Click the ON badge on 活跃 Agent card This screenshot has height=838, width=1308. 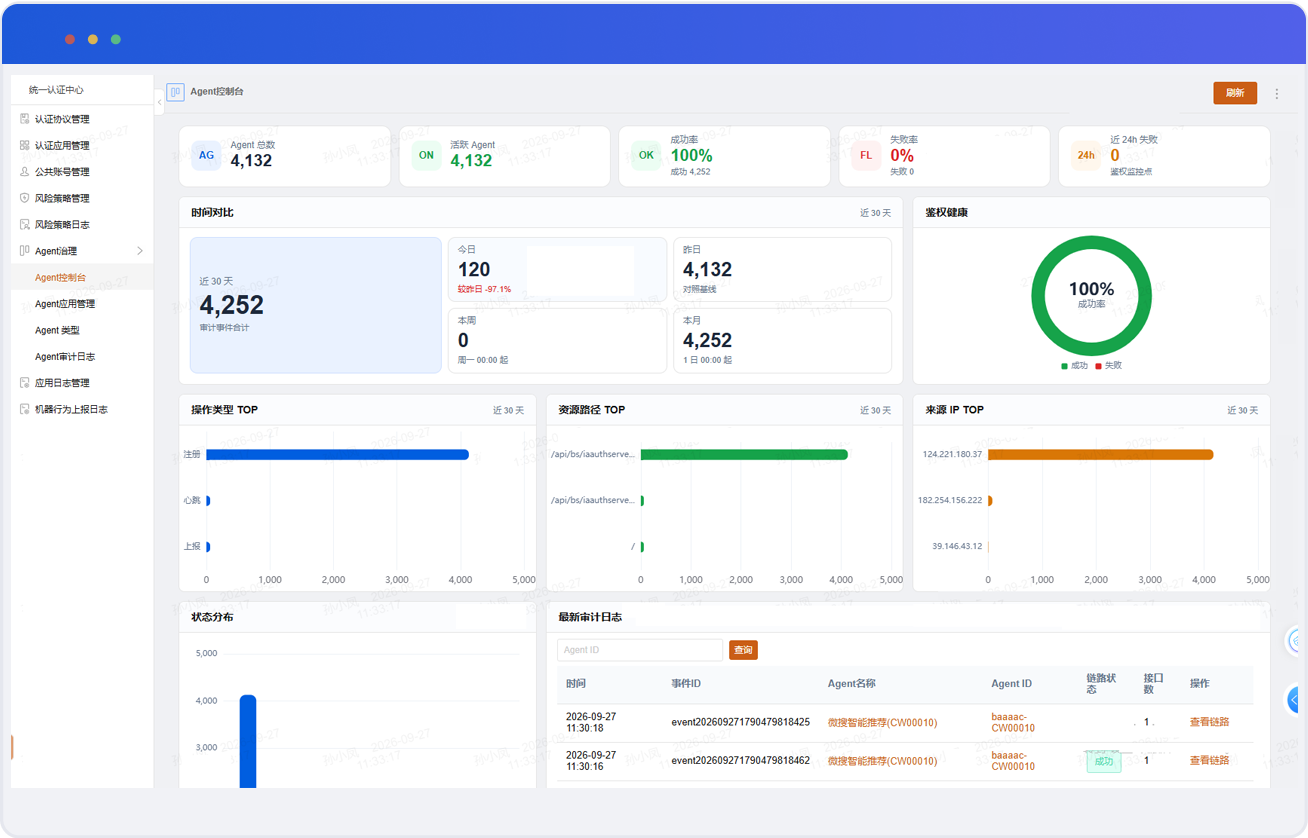(x=426, y=155)
